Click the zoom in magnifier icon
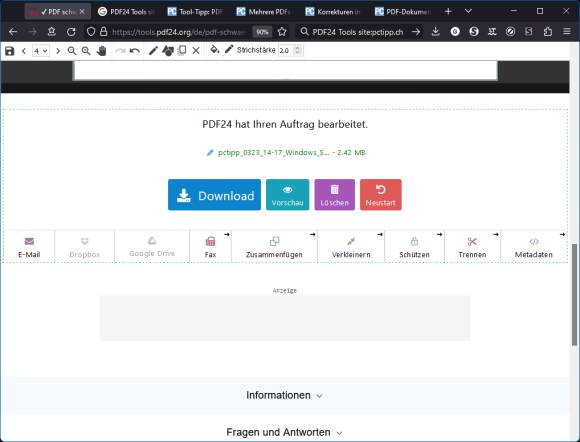 pos(86,51)
